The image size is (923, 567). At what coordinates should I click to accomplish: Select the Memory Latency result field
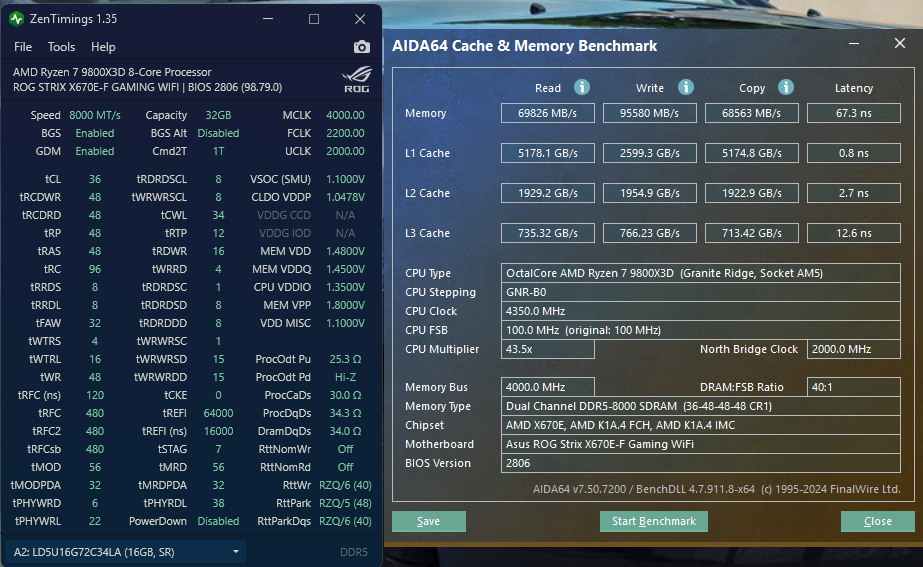tap(853, 113)
